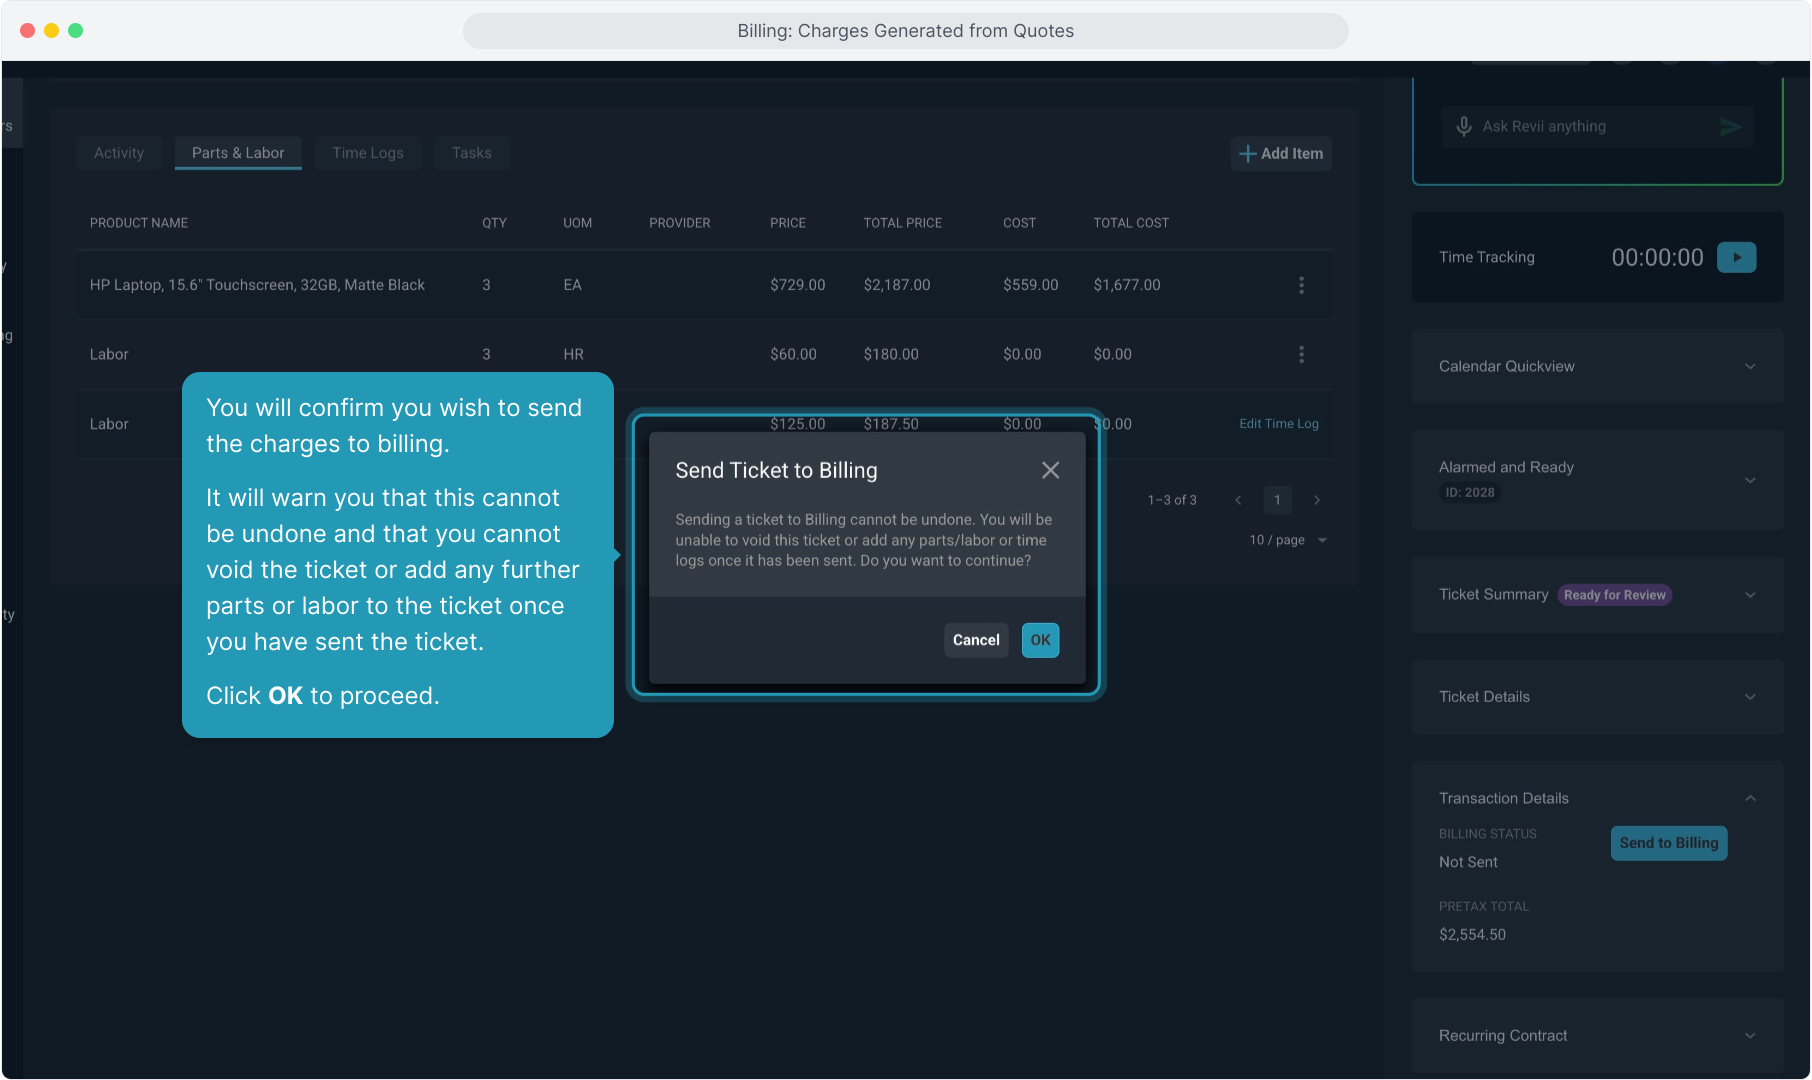Screen dimensions: 1812x1080
Task: Open options menu for first Labor row
Action: coord(1301,354)
